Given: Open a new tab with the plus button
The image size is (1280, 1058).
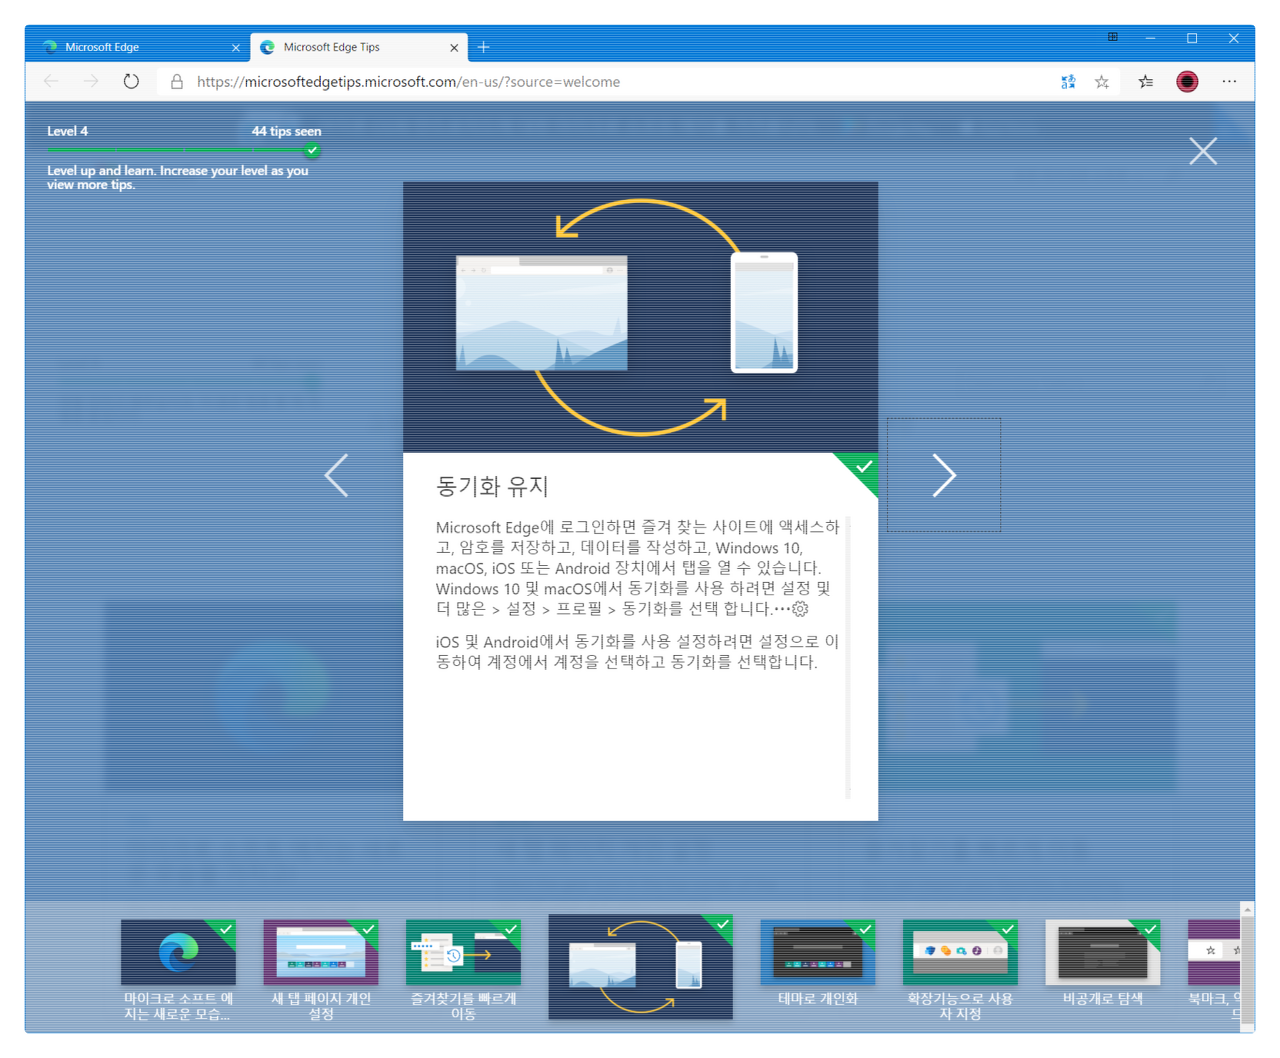Looking at the screenshot, I should click(484, 47).
